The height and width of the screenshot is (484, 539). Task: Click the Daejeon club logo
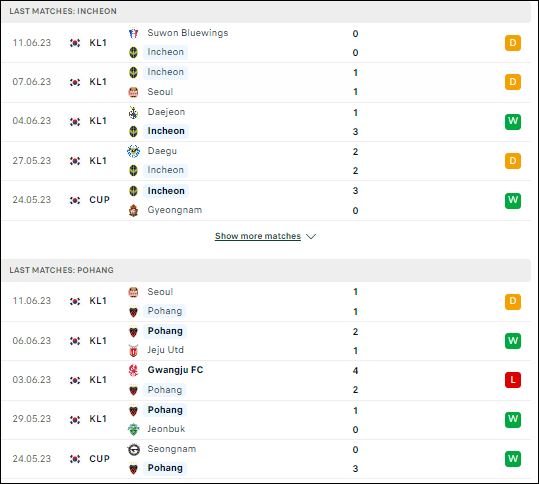point(133,112)
